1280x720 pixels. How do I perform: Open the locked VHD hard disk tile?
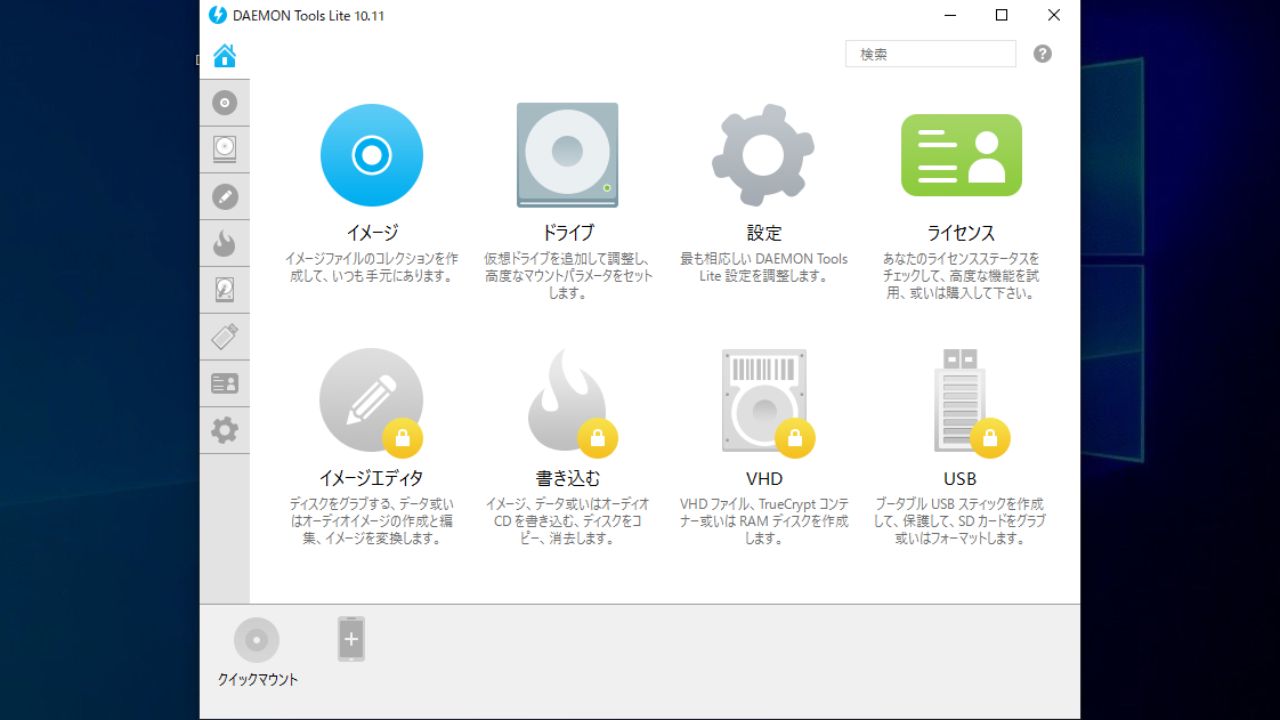point(767,401)
